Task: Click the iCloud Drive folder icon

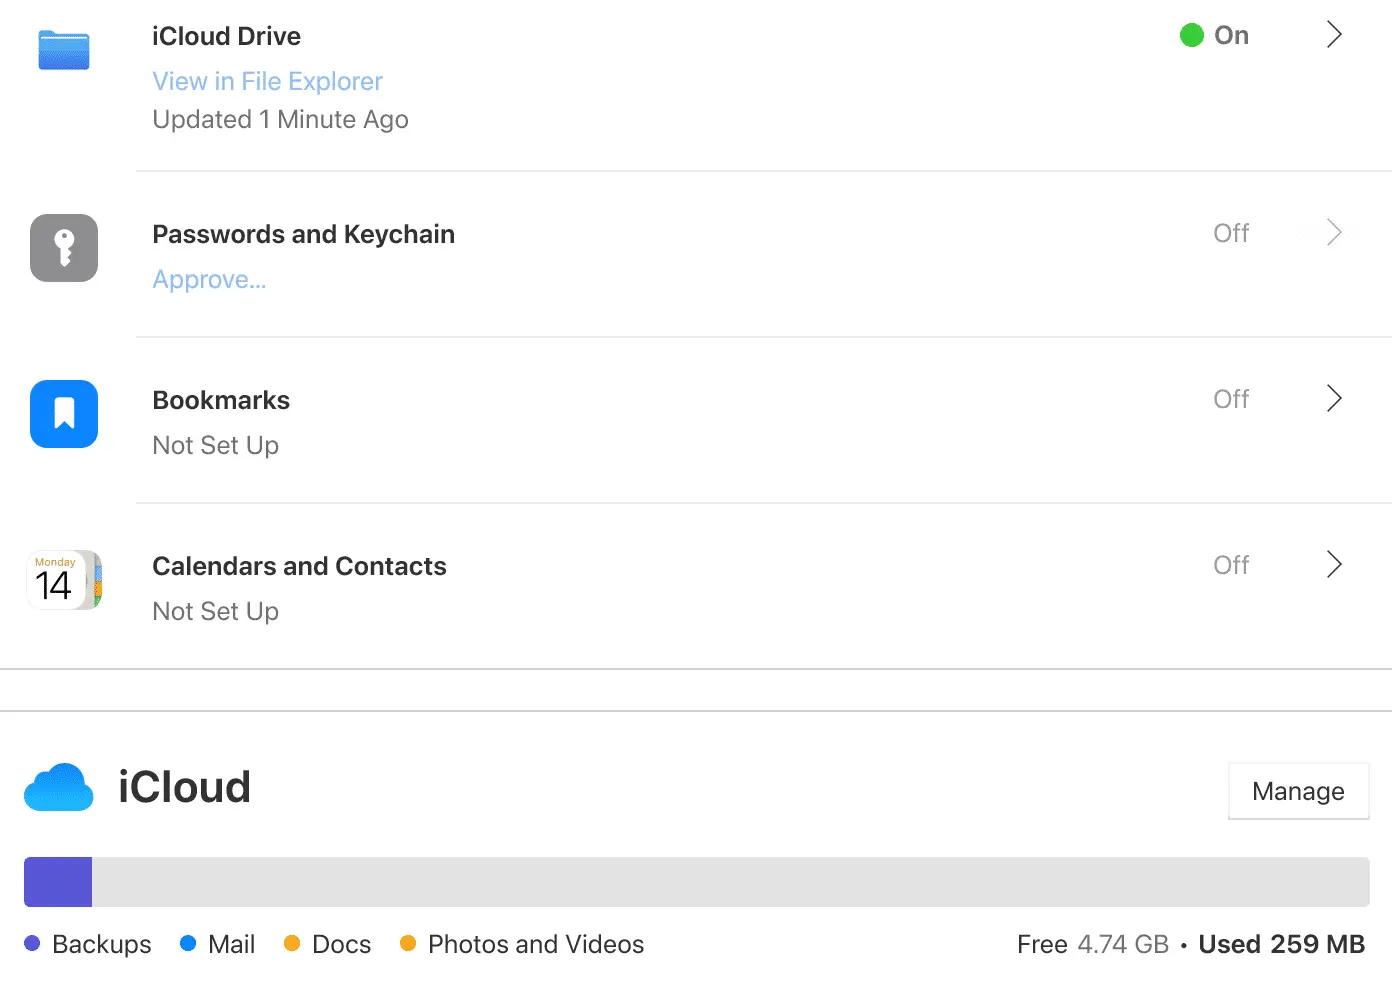Action: 64,50
